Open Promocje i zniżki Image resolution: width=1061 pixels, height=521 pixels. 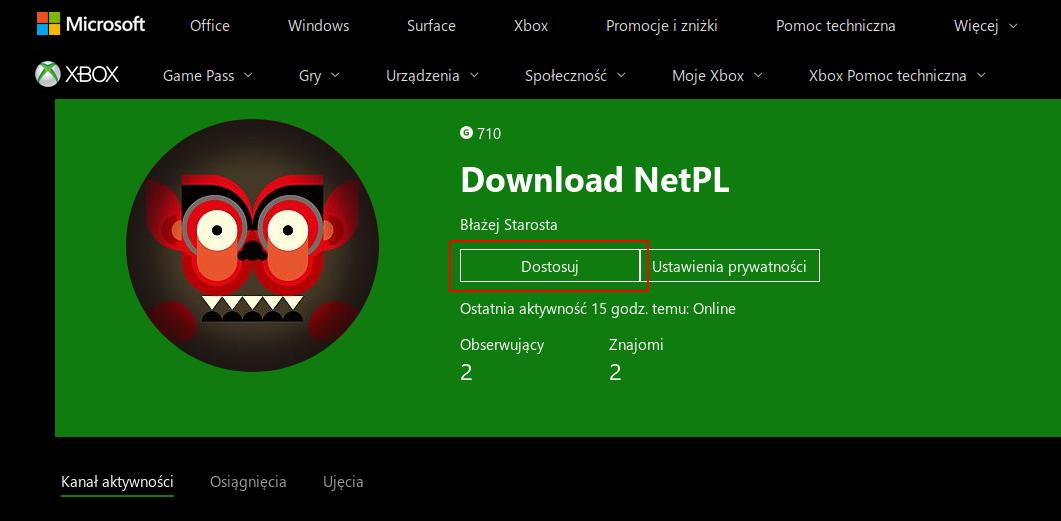tap(662, 26)
